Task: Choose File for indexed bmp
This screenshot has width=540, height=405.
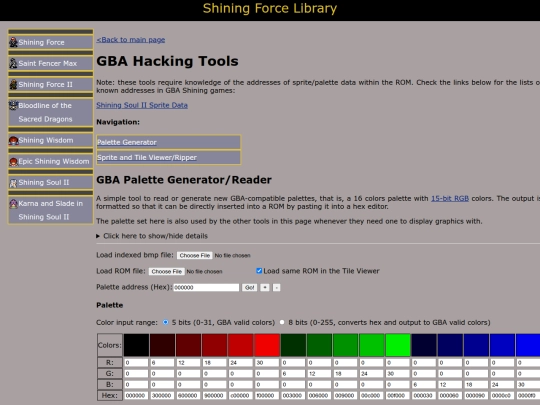Action: click(195, 256)
